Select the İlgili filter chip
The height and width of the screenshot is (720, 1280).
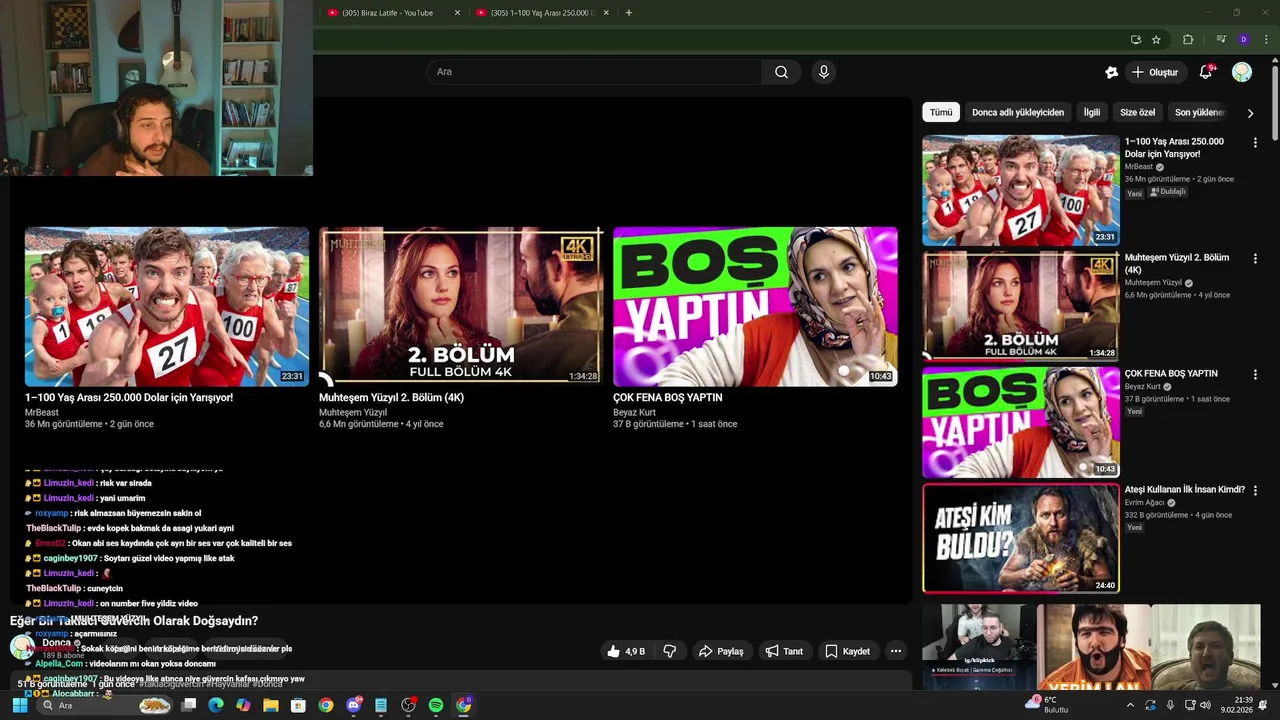point(1092,113)
